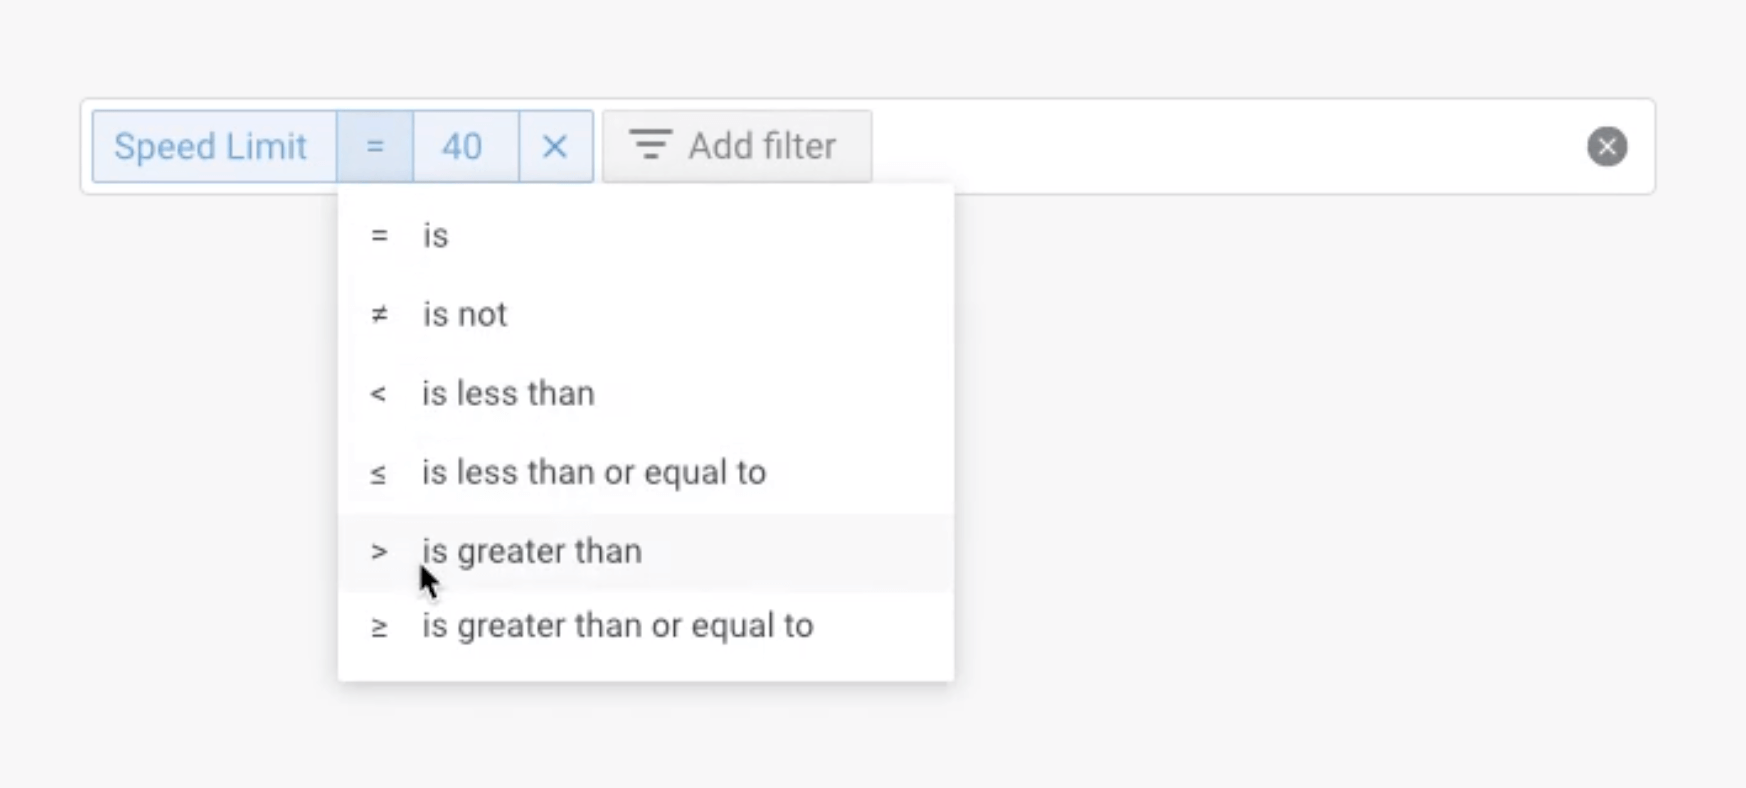Choose the "is not" operator

click(x=464, y=315)
